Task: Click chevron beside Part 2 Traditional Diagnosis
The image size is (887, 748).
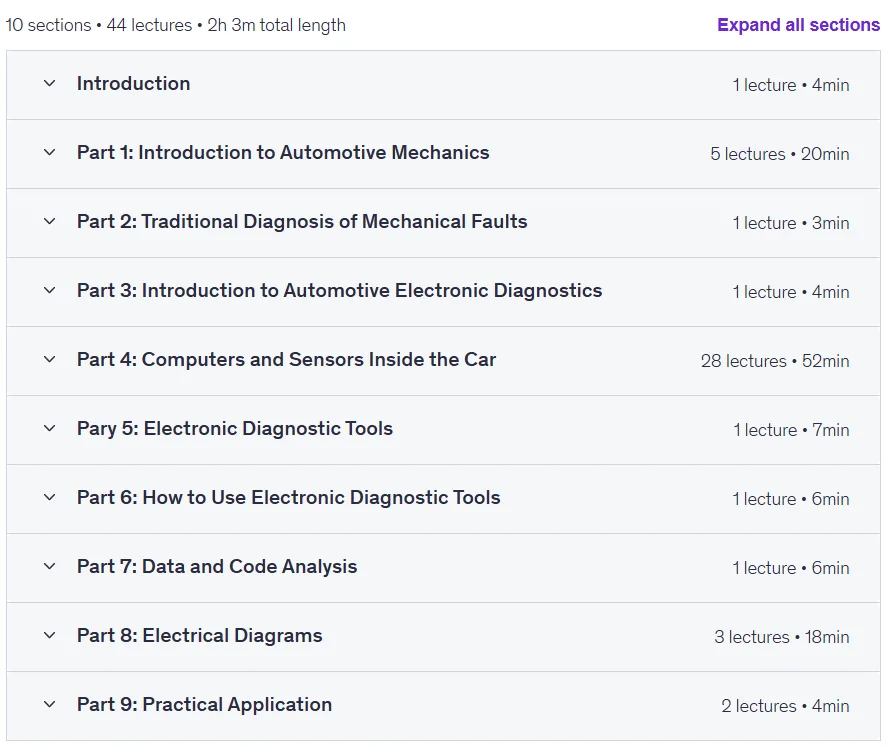Action: coord(50,222)
